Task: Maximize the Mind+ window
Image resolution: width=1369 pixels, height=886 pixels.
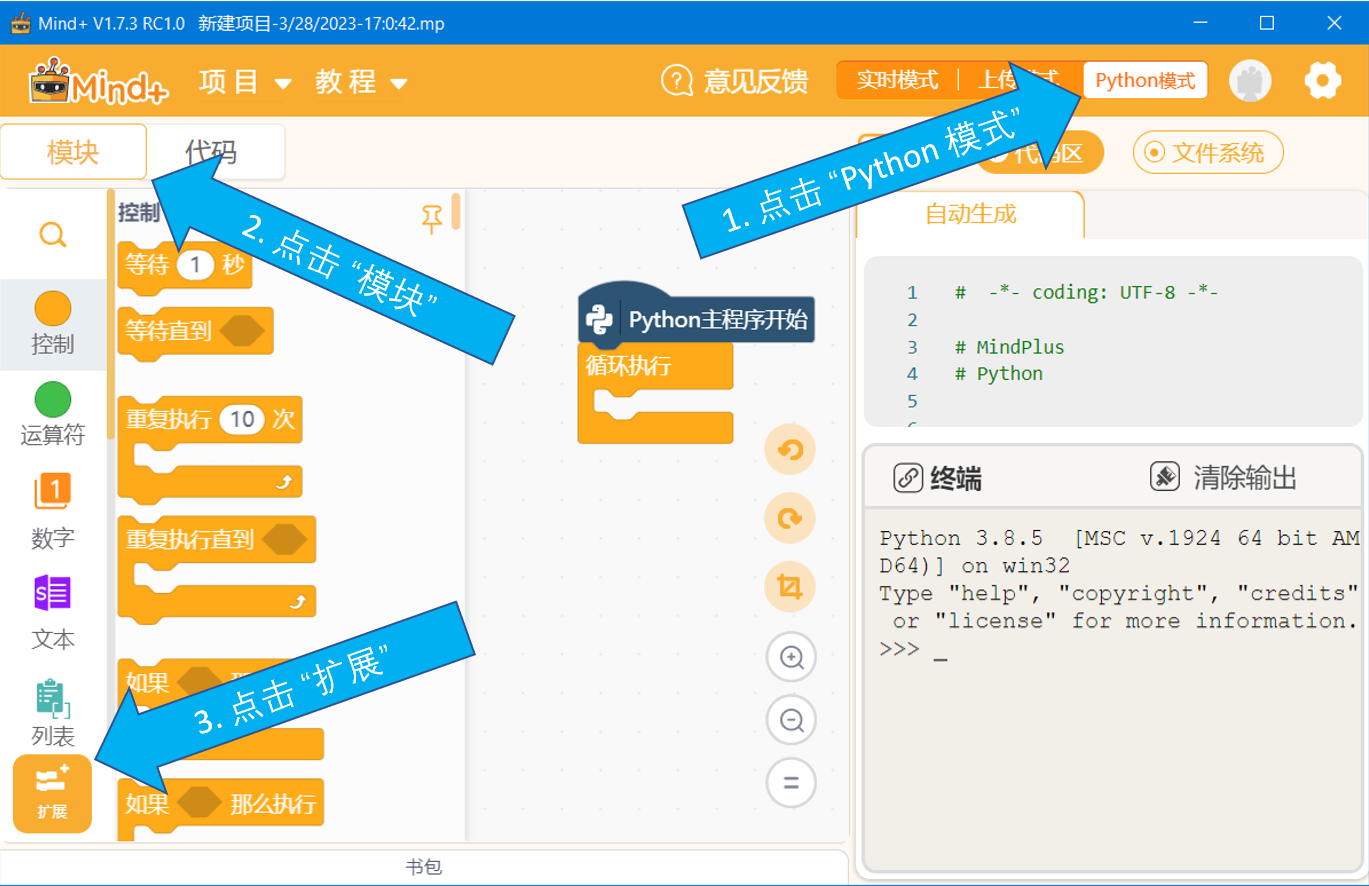Action: coord(1267,22)
